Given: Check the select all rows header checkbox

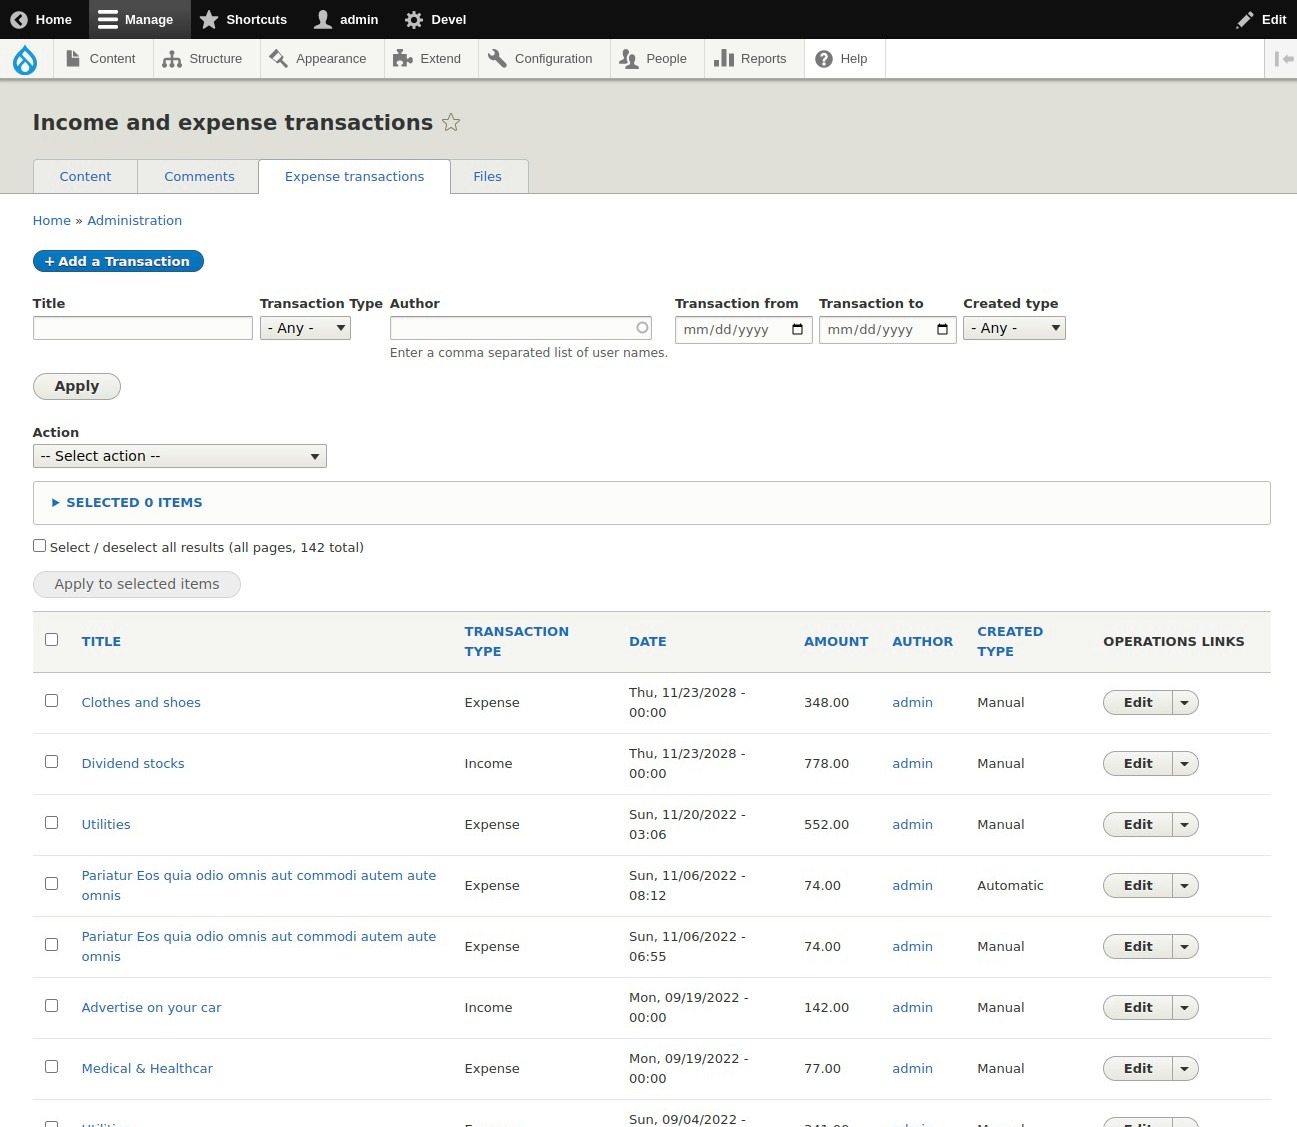Looking at the screenshot, I should 52,638.
